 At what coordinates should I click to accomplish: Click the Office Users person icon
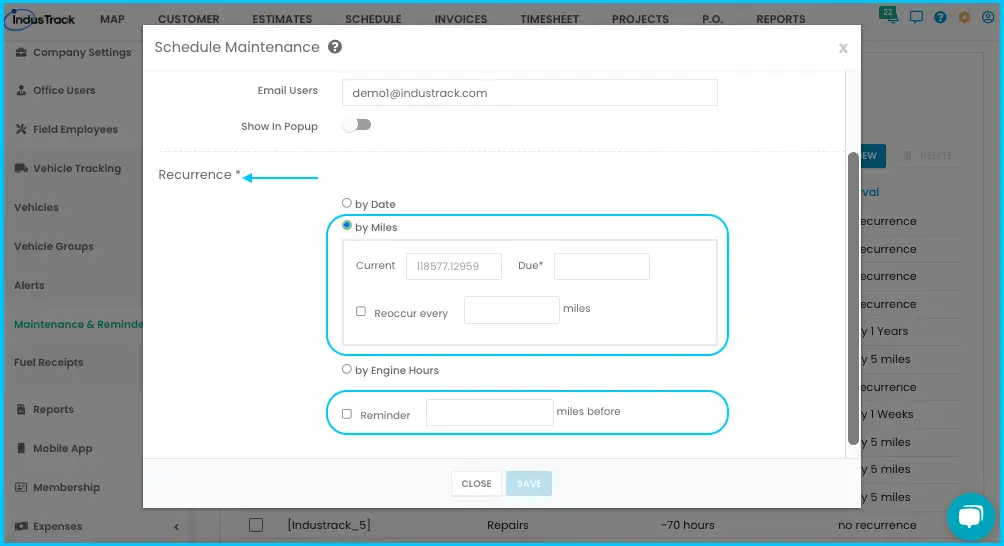(21, 90)
